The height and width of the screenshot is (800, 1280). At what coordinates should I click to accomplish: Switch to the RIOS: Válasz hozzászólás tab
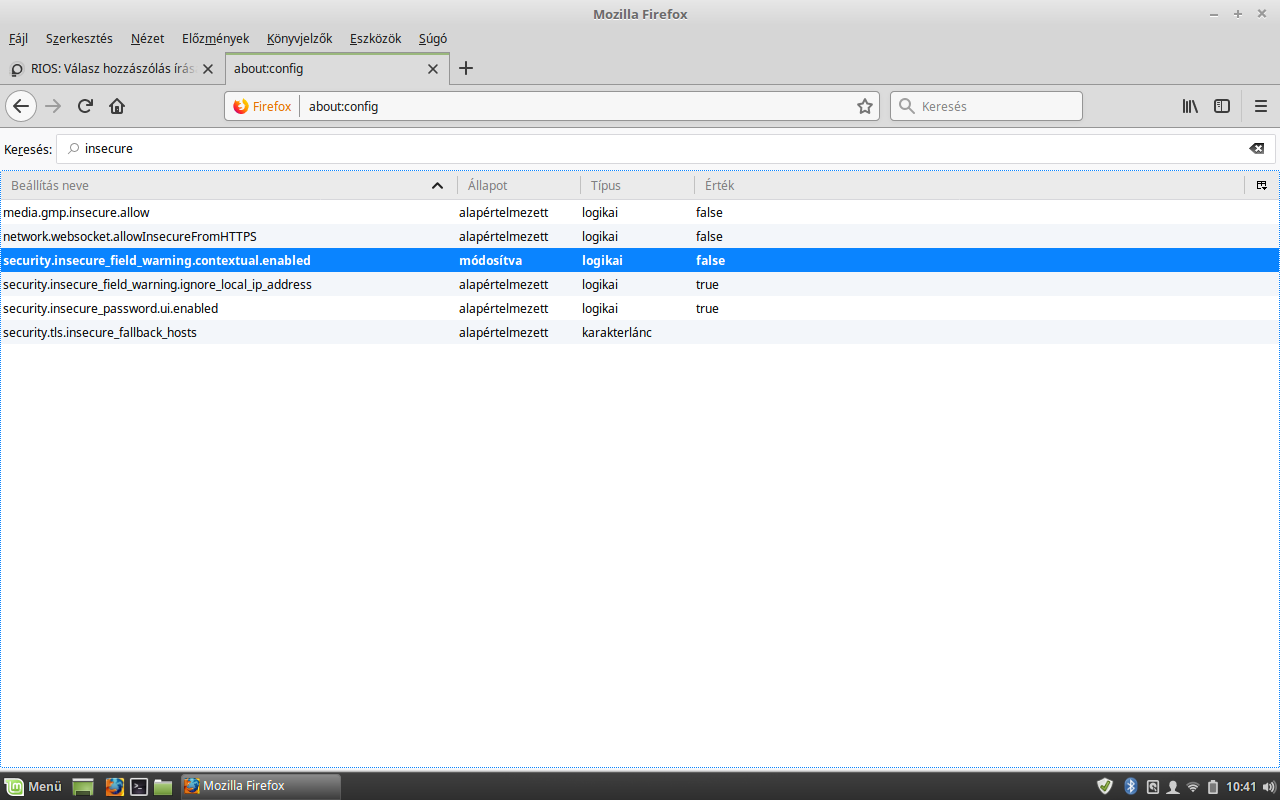click(112, 69)
